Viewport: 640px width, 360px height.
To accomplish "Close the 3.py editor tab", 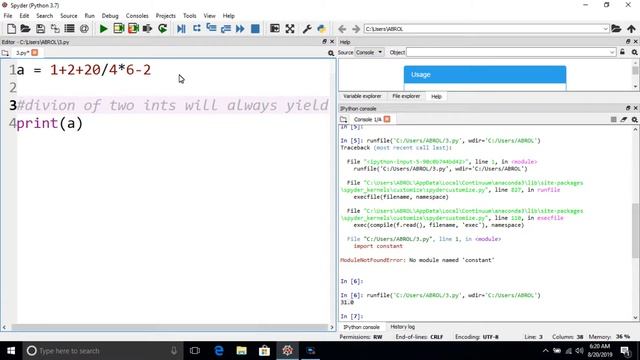I will (35, 52).
